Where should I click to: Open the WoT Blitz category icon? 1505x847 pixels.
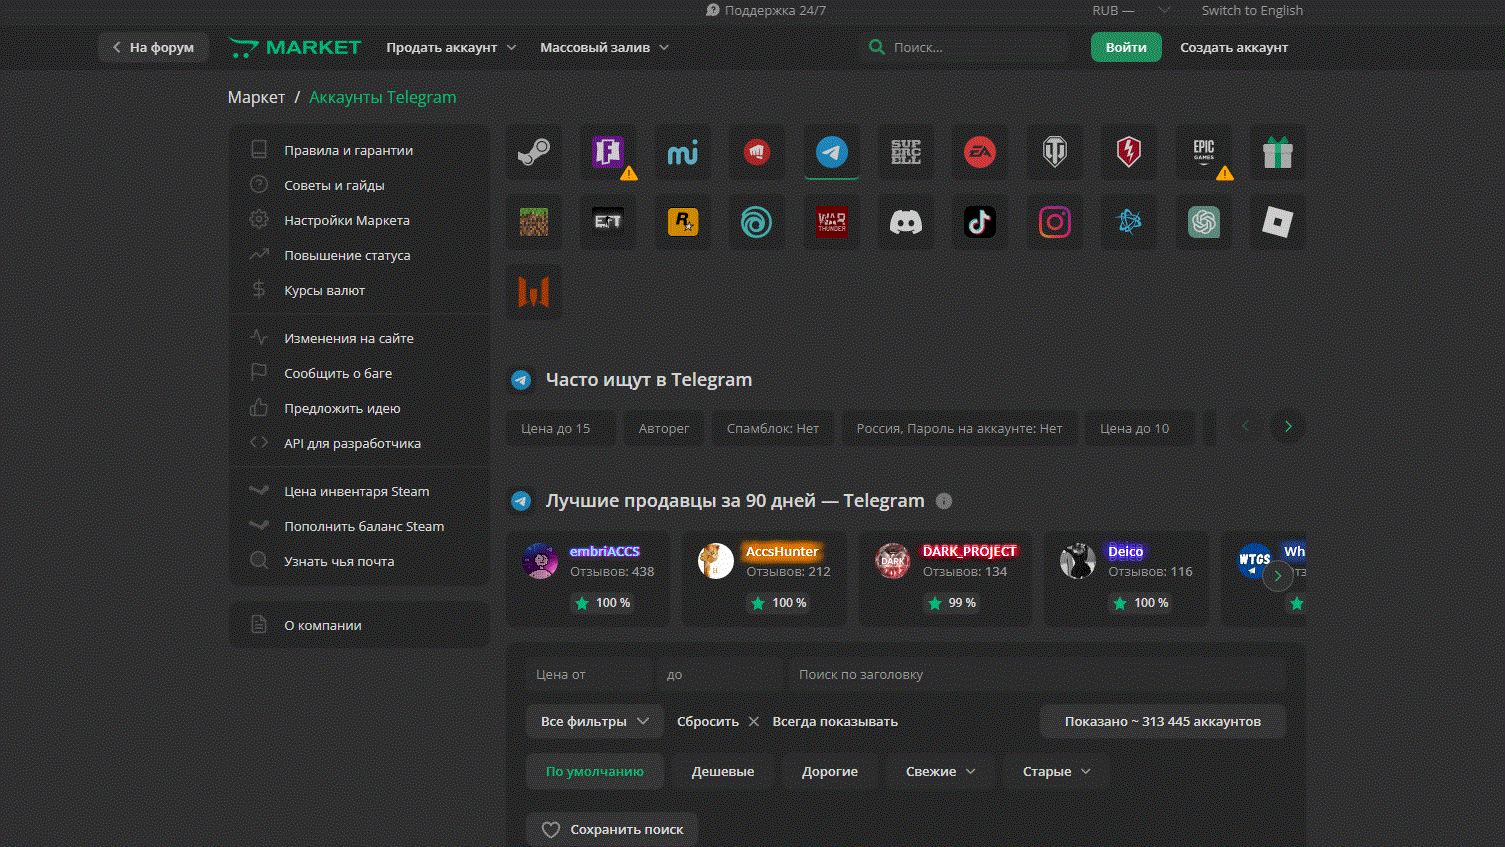pos(1129,152)
